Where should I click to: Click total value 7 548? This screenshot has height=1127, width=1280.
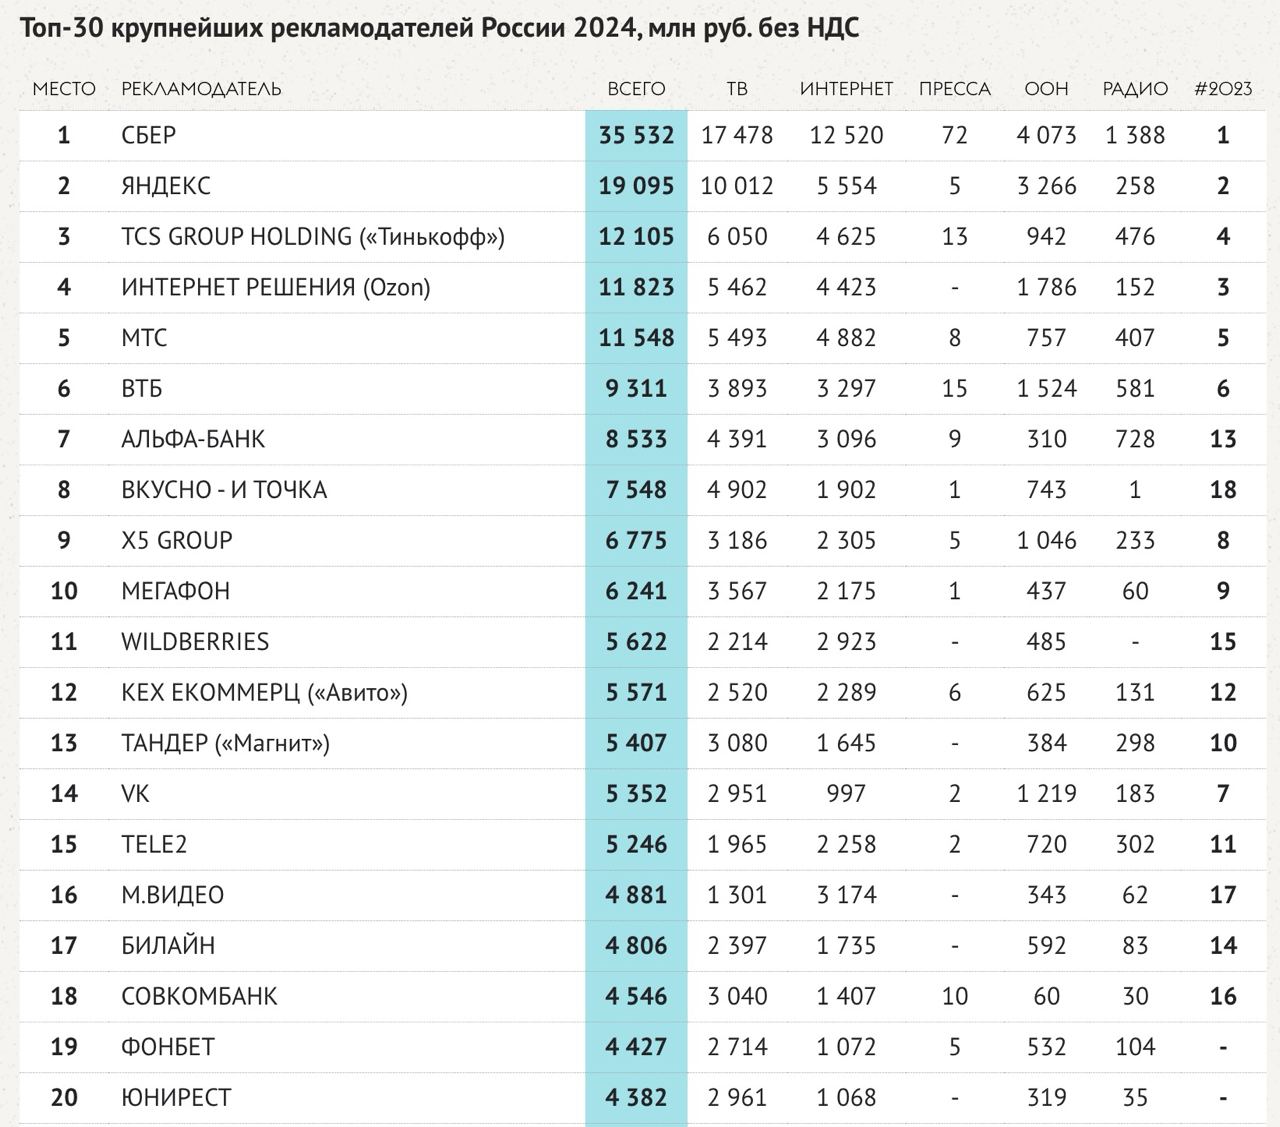(637, 490)
